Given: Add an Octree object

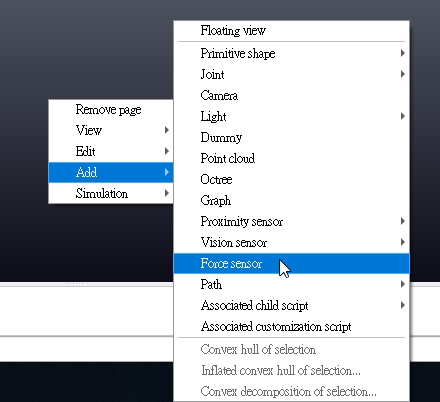Looking at the screenshot, I should click(x=291, y=179).
